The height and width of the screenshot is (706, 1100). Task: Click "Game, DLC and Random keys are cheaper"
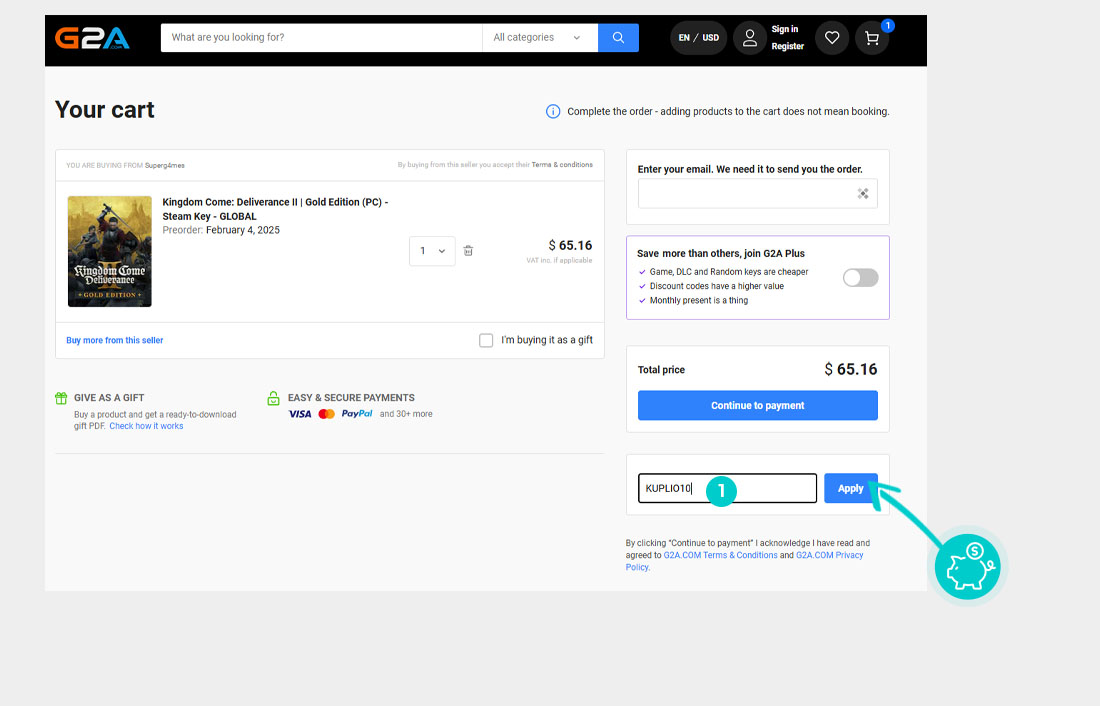point(728,272)
